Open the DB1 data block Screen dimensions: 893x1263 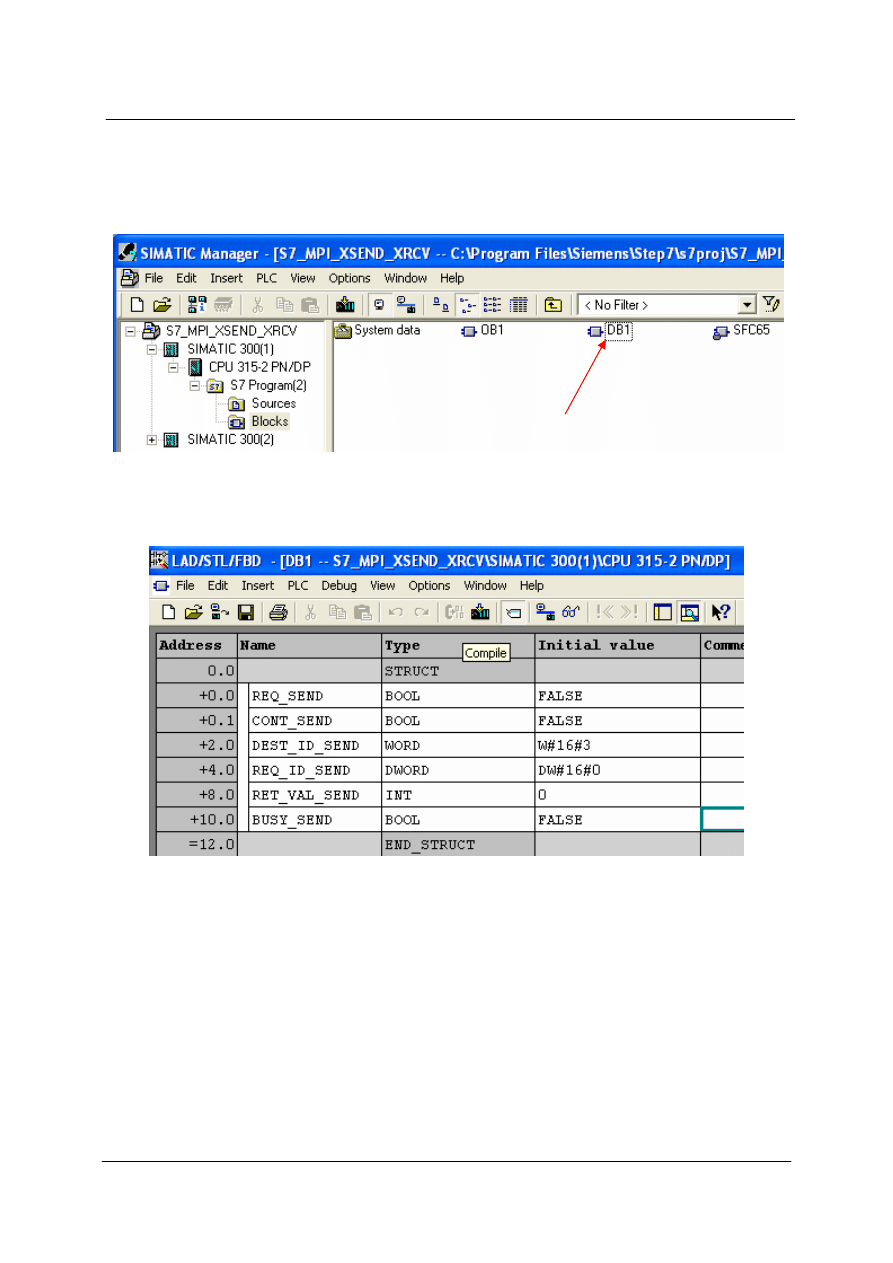610,331
